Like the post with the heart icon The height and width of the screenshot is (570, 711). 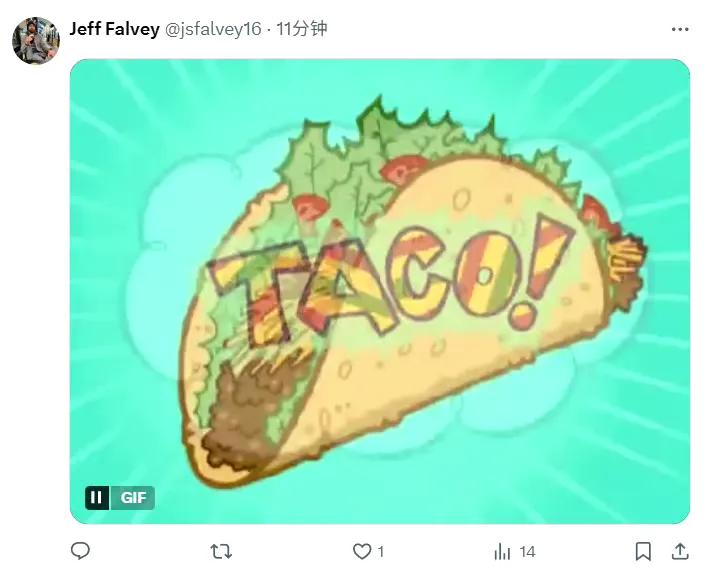pyautogui.click(x=362, y=551)
